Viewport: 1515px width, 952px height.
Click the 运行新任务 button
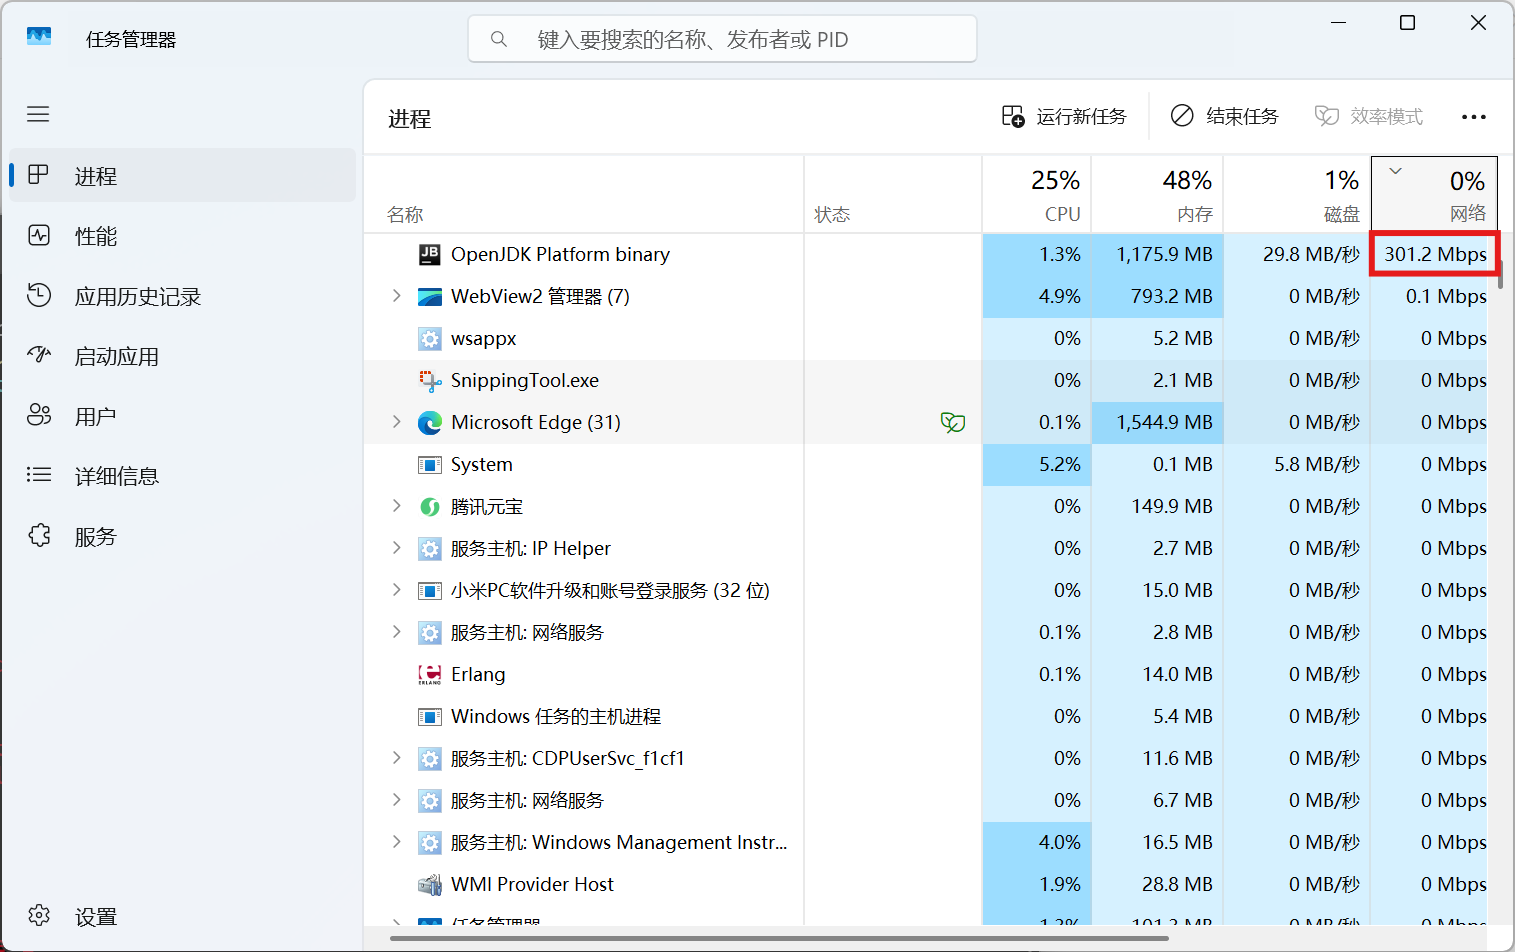[x=1064, y=117]
